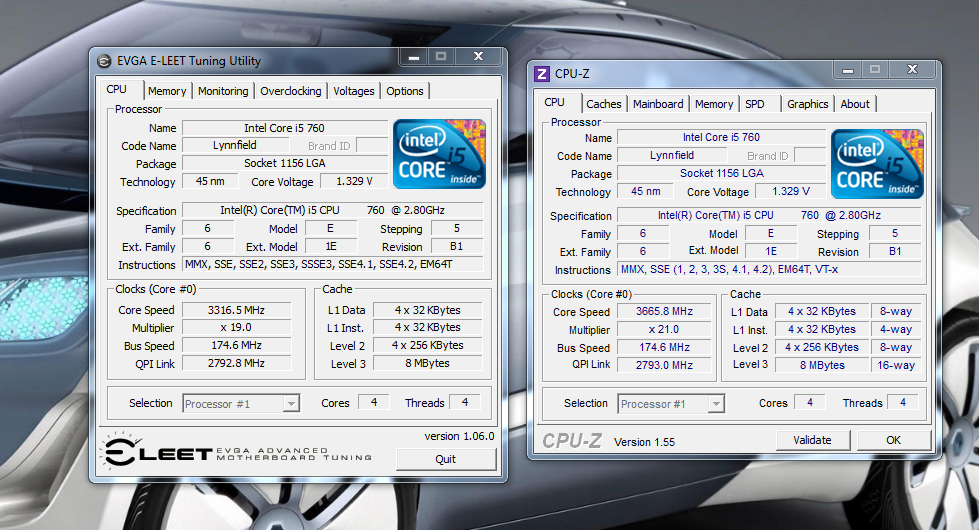Click Intel Core i5 logo in E-LEET
This screenshot has height=530, width=979.
[x=440, y=153]
